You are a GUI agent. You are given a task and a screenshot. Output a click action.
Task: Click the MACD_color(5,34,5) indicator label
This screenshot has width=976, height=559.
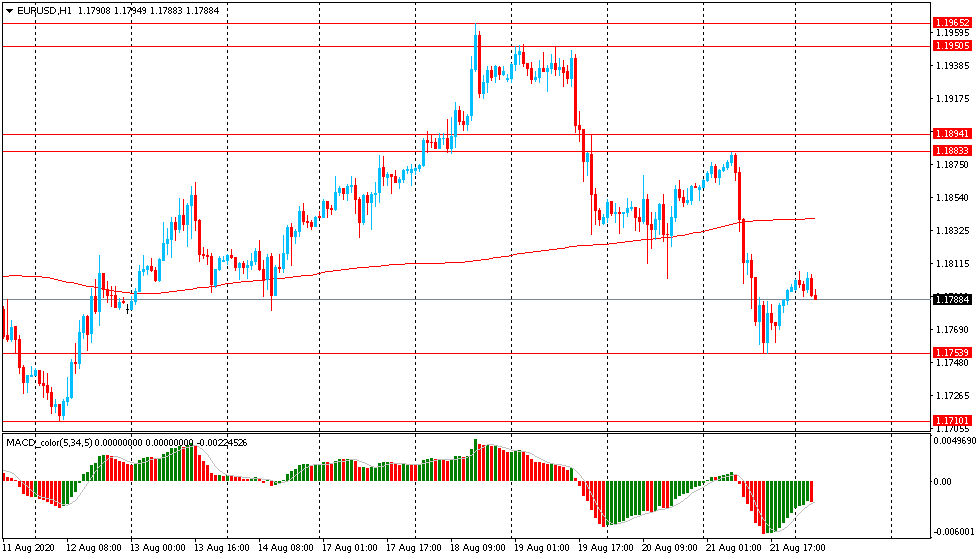point(49,443)
